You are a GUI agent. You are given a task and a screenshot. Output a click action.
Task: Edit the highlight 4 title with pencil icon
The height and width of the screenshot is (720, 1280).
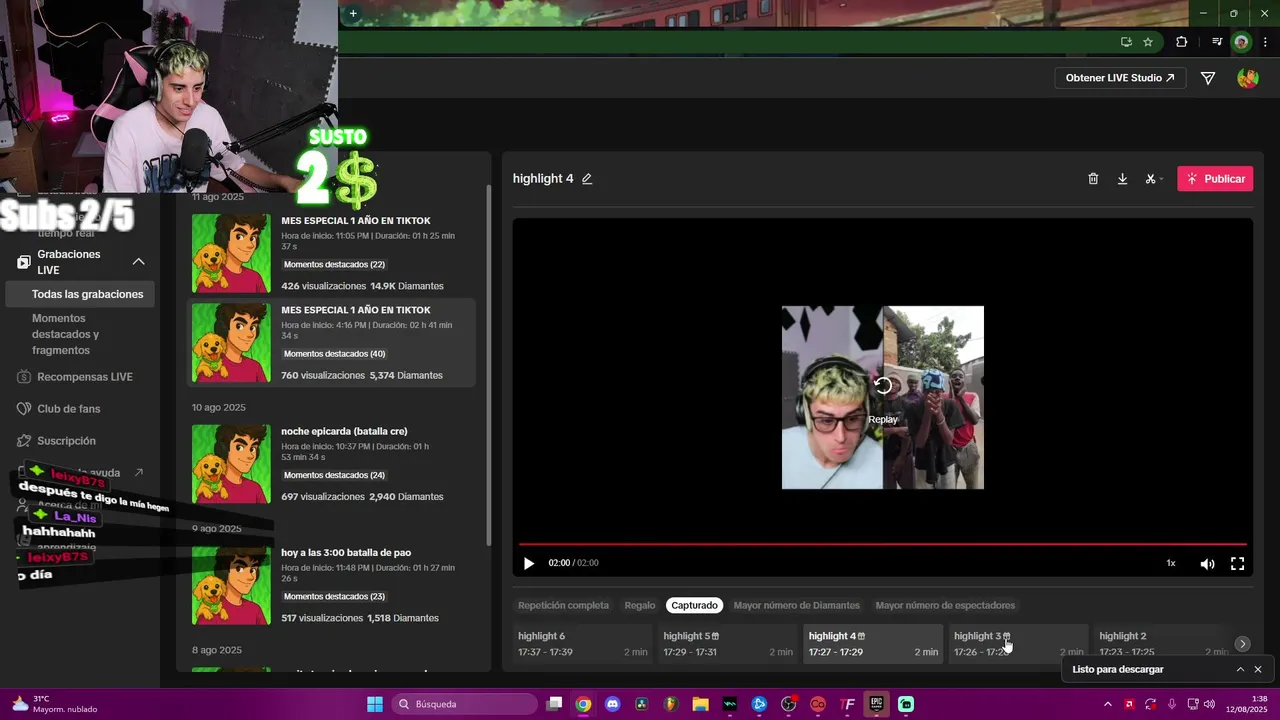587,179
